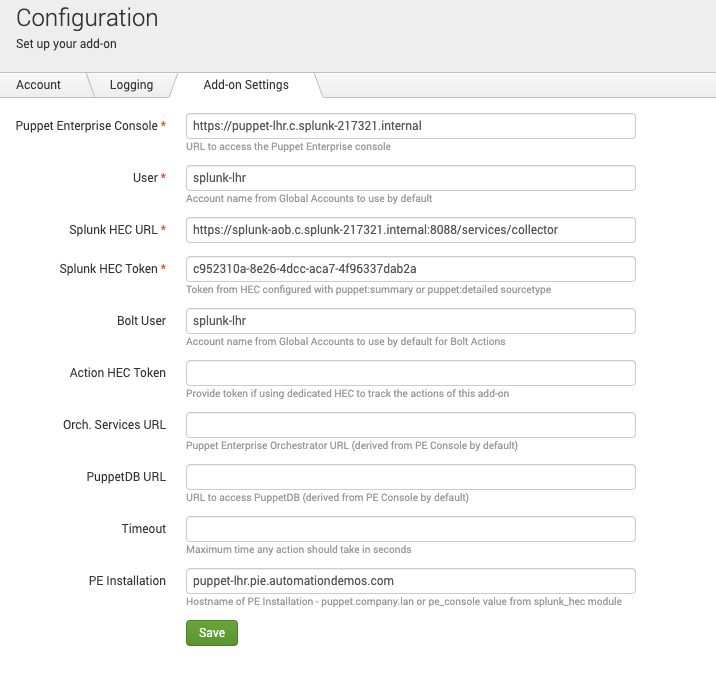Focus the User input field
716x696 pixels.
411,178
